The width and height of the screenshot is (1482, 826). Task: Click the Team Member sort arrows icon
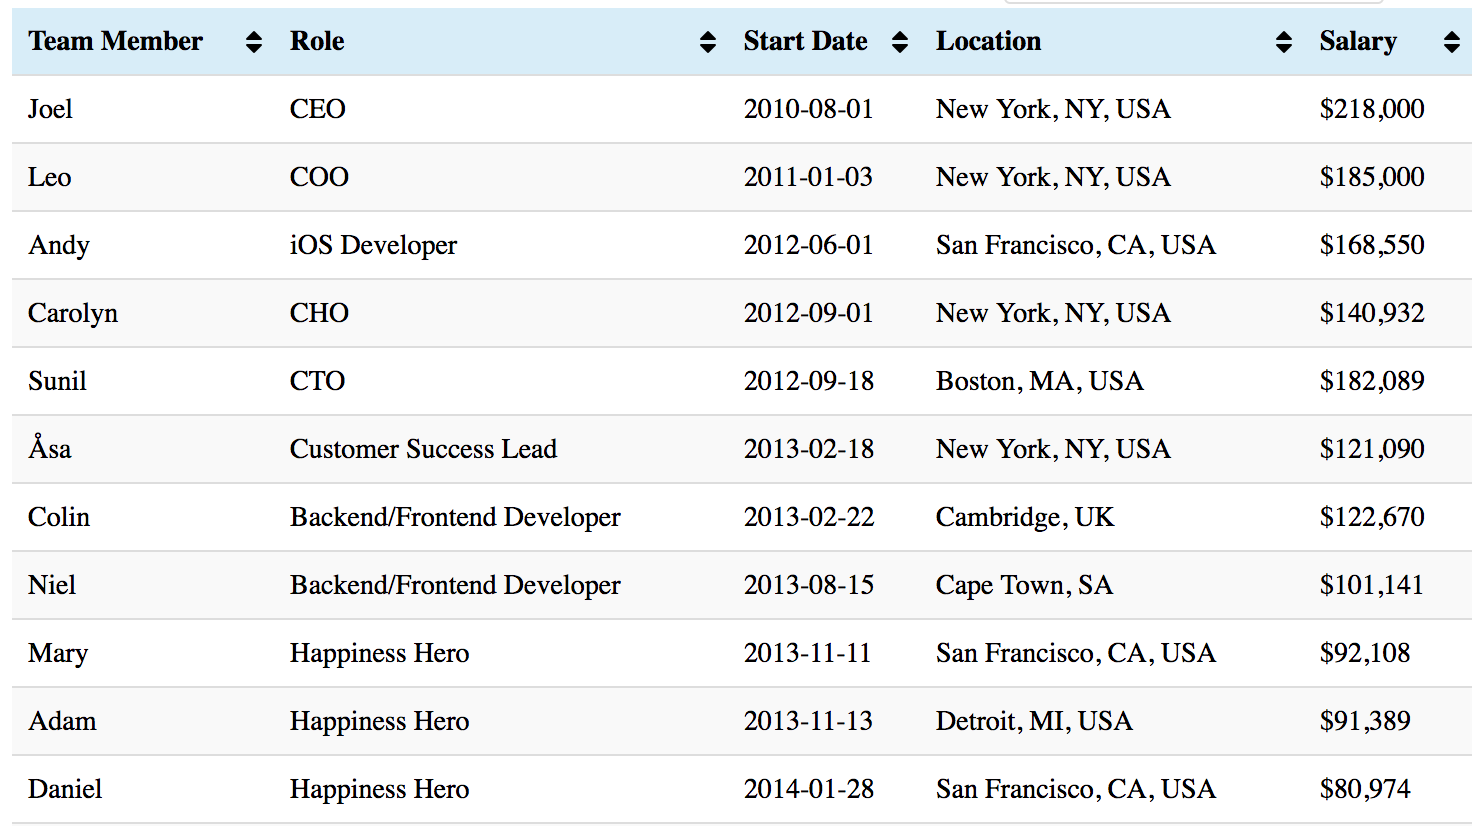254,41
